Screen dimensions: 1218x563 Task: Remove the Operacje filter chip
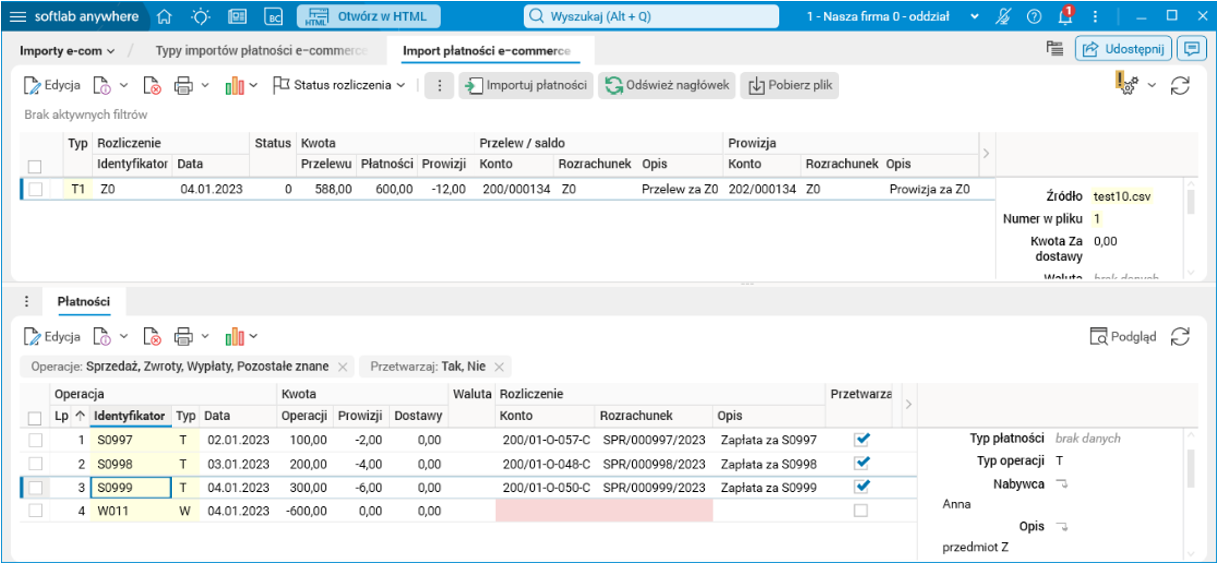pyautogui.click(x=342, y=367)
